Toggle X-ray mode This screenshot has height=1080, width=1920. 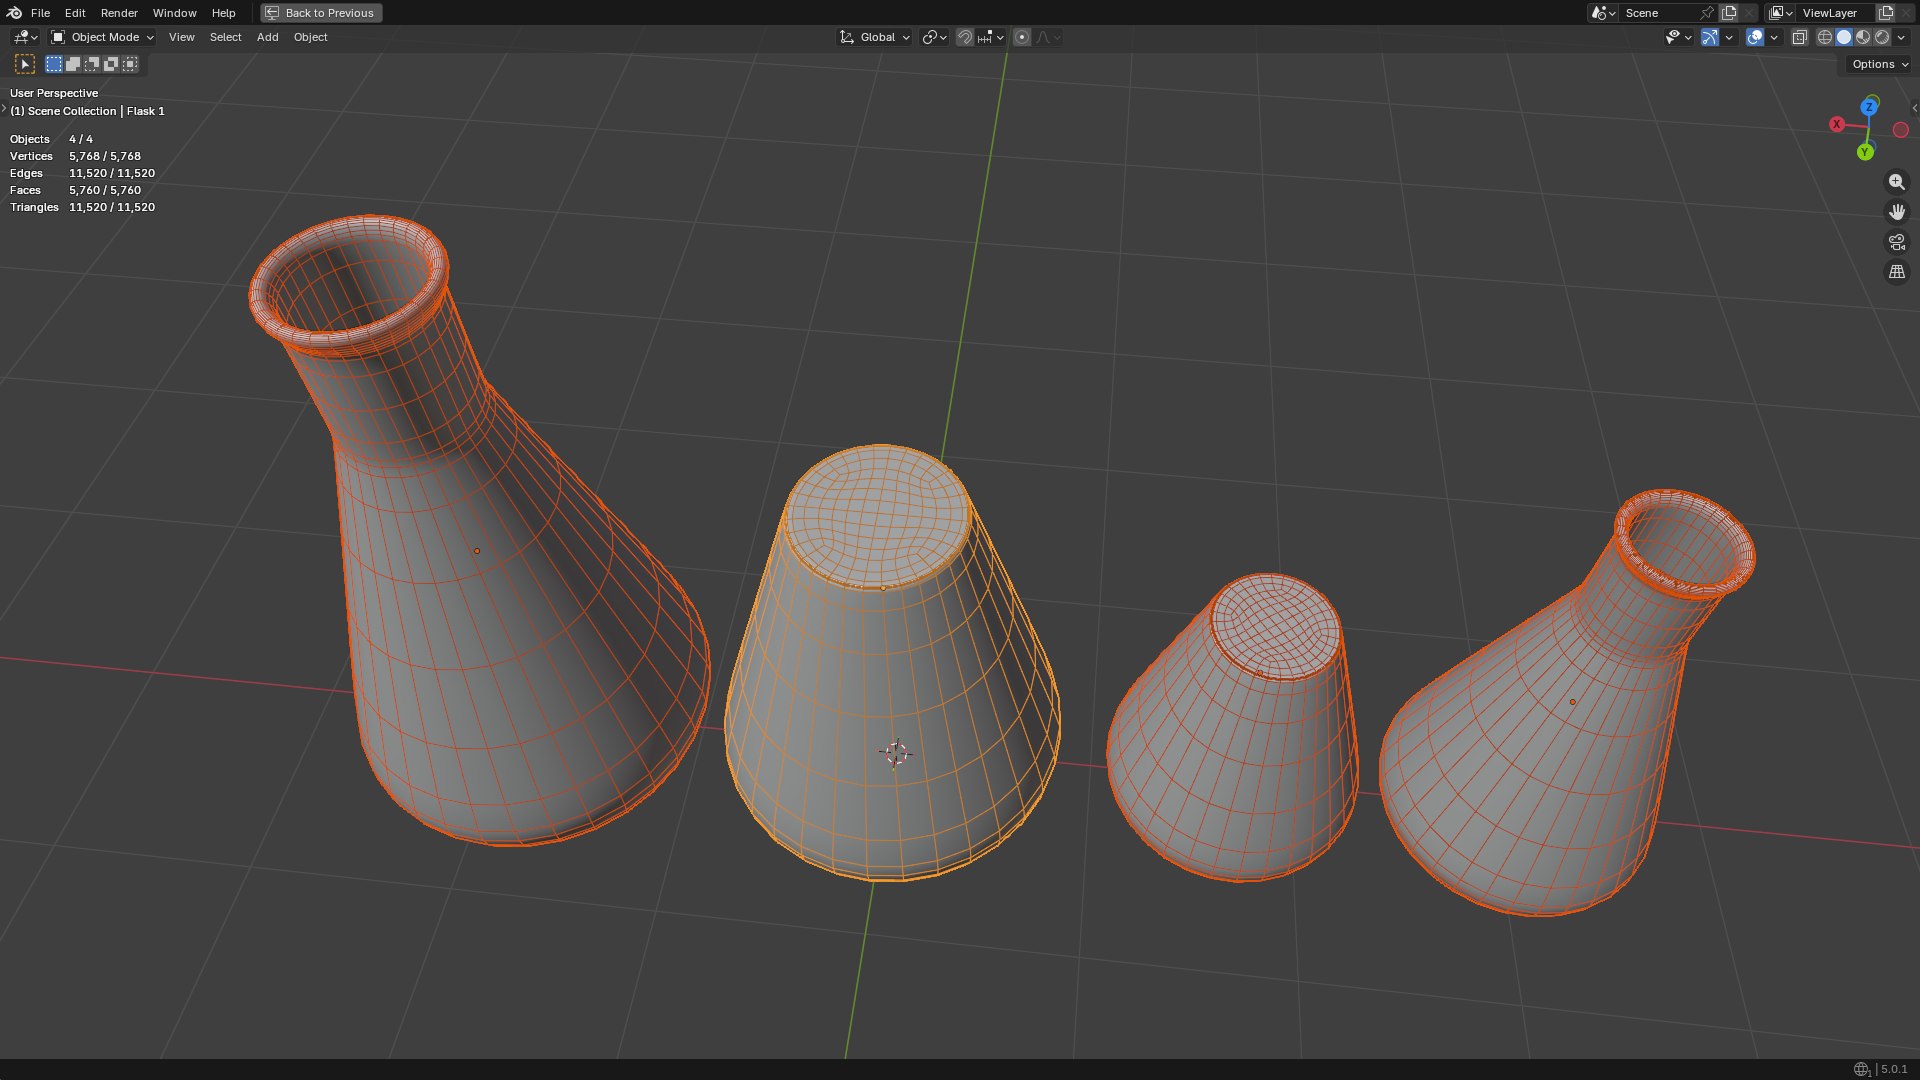(x=1799, y=37)
